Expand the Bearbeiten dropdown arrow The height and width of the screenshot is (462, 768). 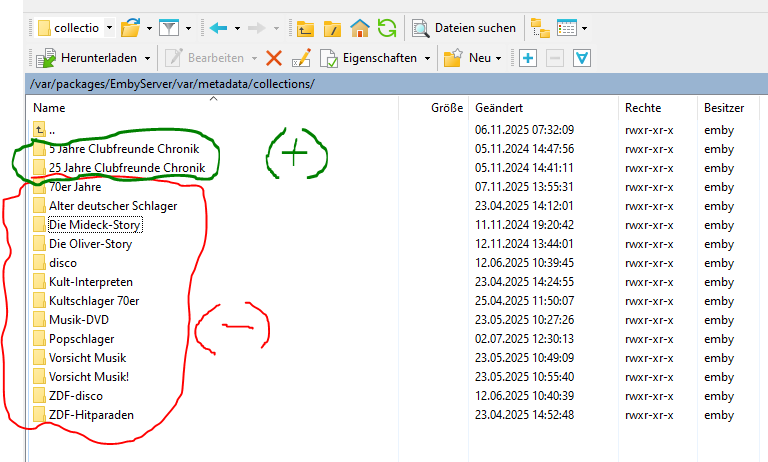254,58
